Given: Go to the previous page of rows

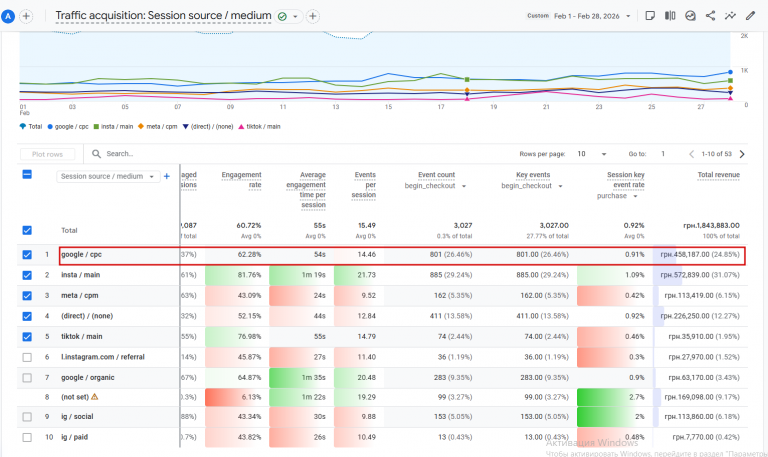Looking at the screenshot, I should click(x=691, y=154).
